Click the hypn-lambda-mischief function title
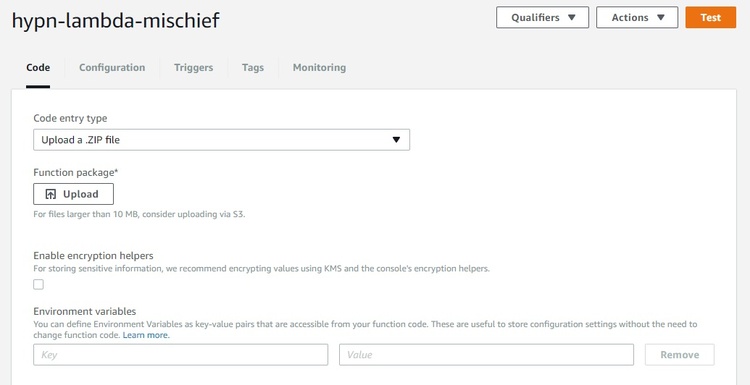 [x=116, y=21]
